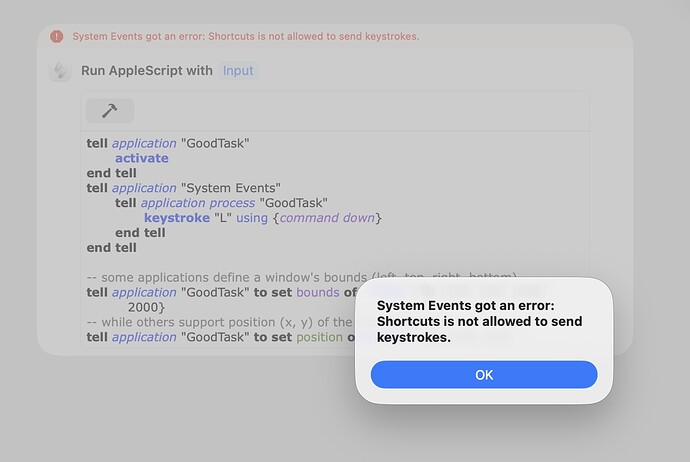Click the red error message banner text

pyautogui.click(x=245, y=36)
